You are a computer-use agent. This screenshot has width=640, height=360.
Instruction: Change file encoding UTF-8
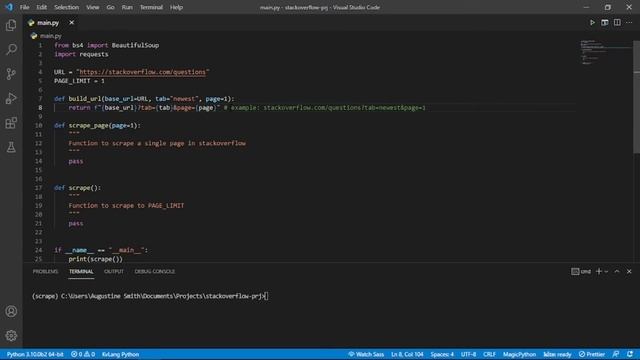[468, 354]
